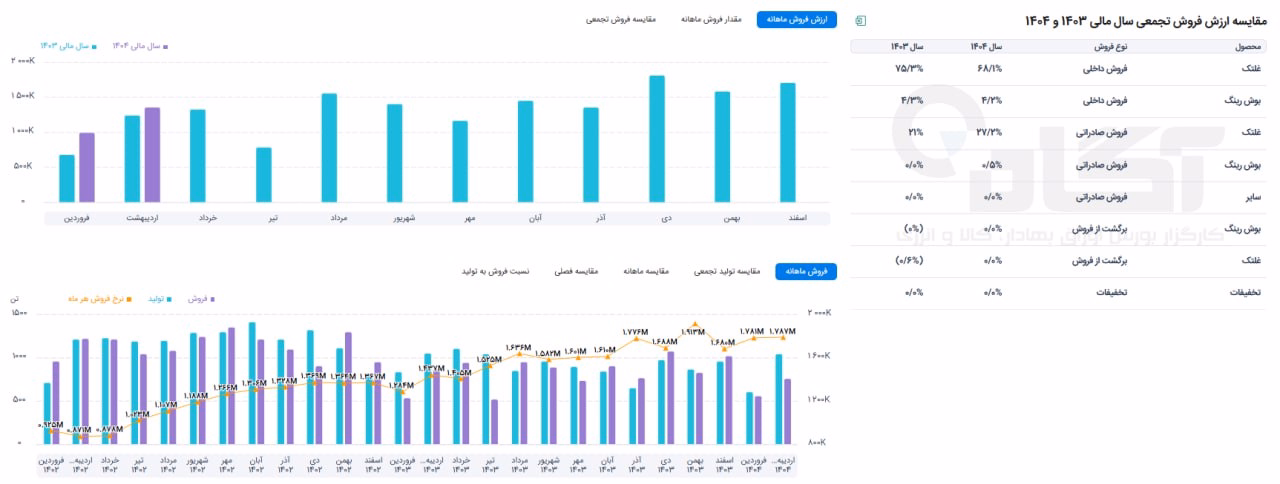Click the ۲۱% export sales cell

click(x=915, y=132)
